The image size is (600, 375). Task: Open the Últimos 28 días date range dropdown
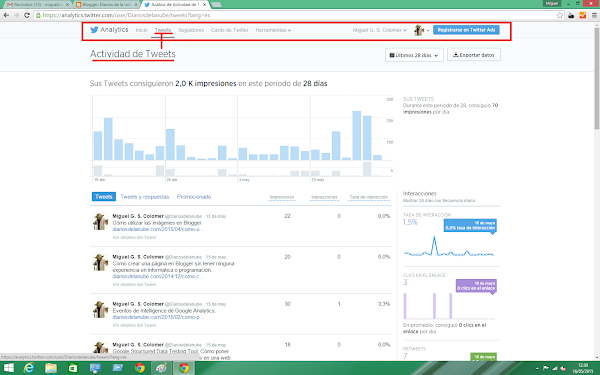[x=414, y=55]
